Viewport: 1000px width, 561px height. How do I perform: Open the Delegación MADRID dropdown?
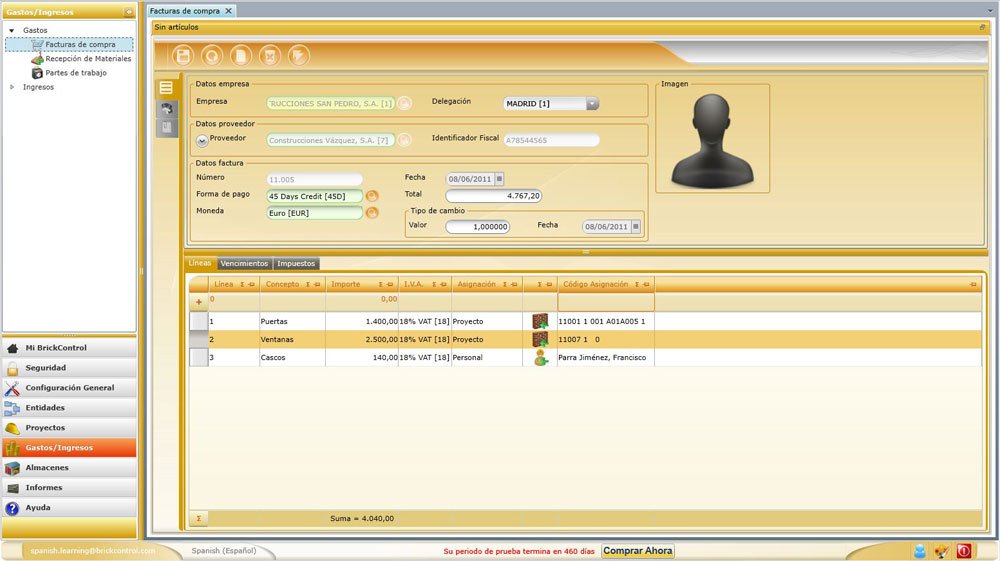tap(592, 103)
